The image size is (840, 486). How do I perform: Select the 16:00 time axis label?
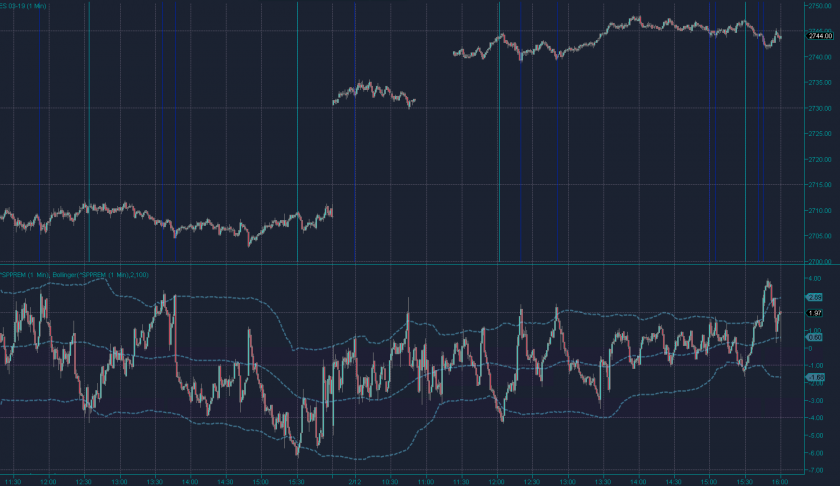pos(778,480)
